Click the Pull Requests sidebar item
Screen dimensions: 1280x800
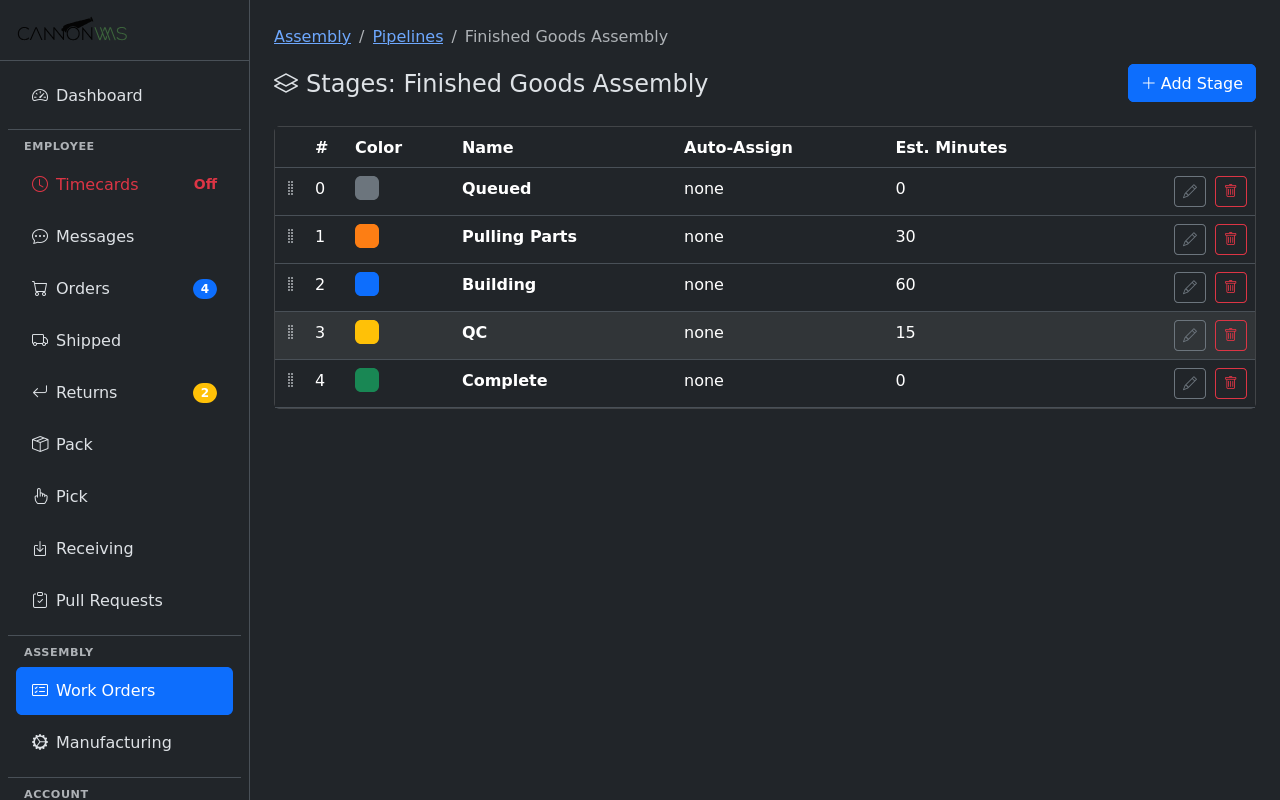tap(109, 600)
